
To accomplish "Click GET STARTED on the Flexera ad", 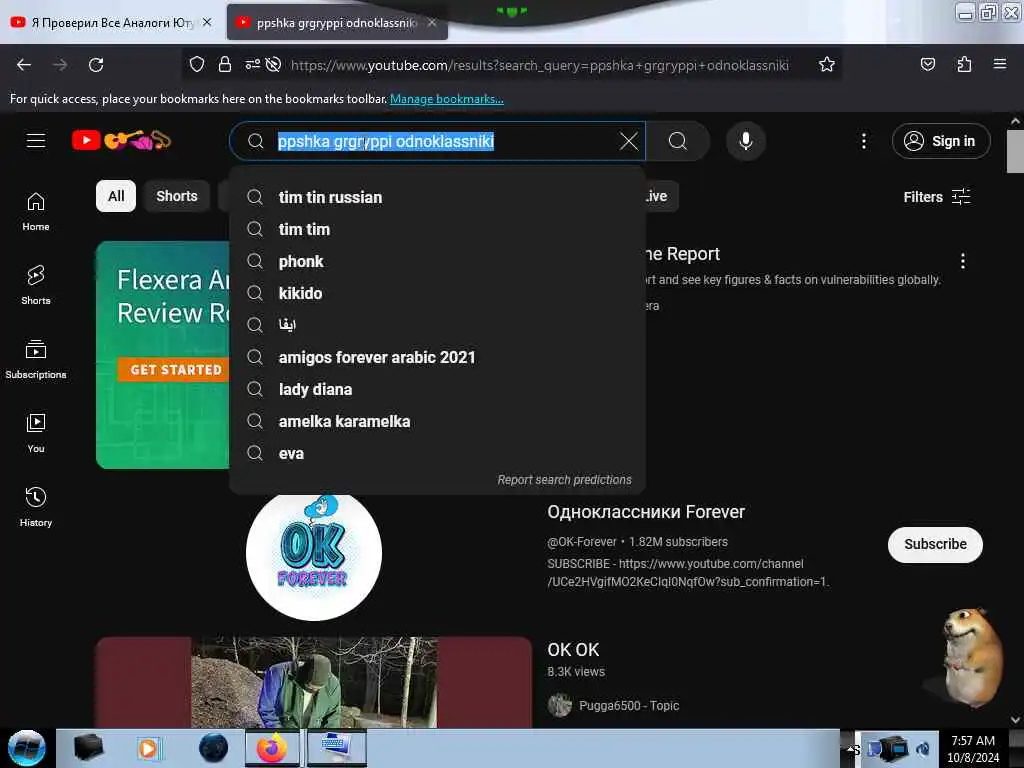I will coord(174,370).
